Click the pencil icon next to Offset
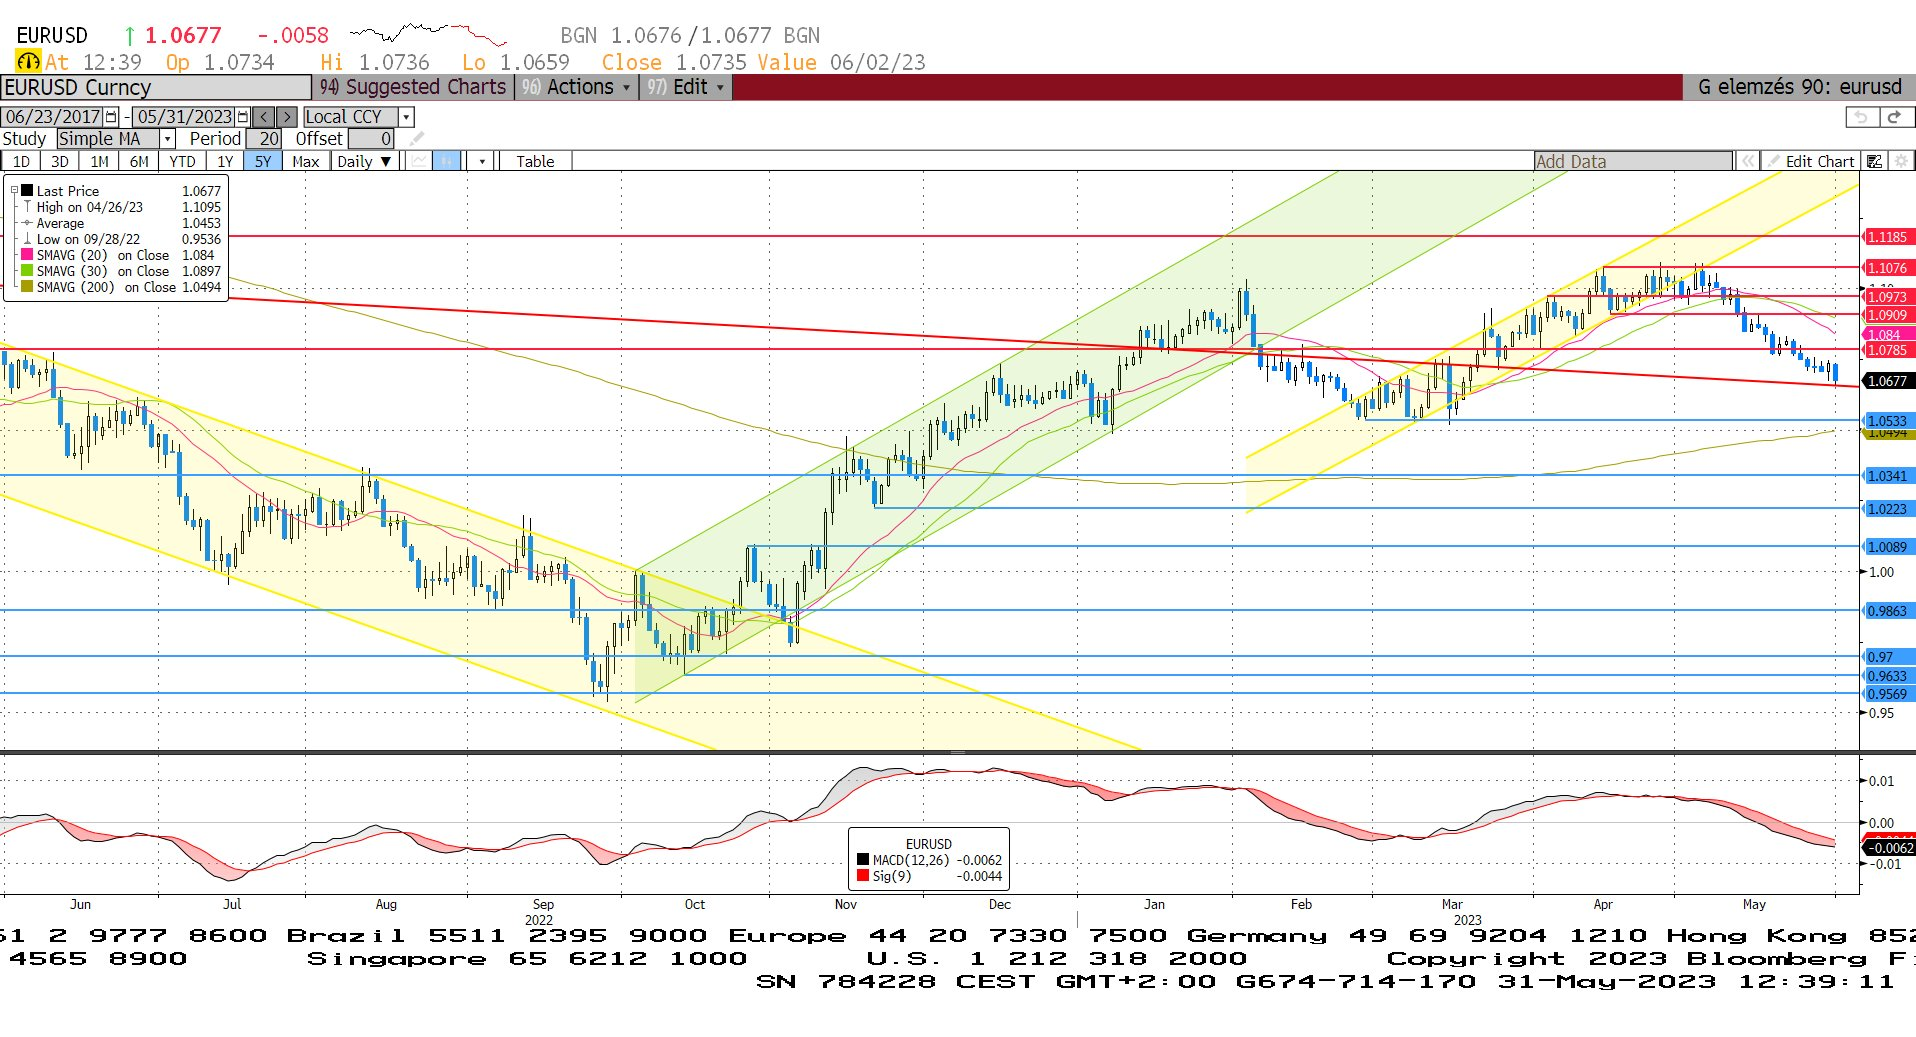1916x1037 pixels. tap(417, 139)
